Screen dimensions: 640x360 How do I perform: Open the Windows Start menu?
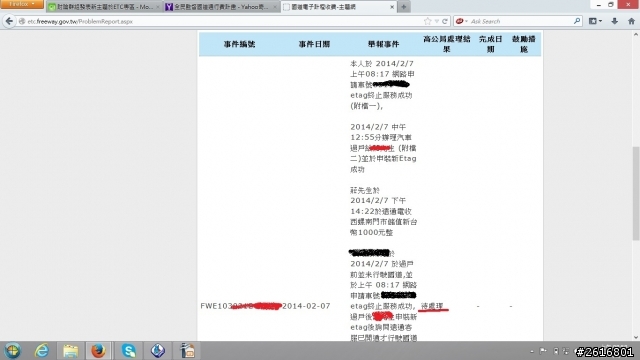tap(12, 351)
